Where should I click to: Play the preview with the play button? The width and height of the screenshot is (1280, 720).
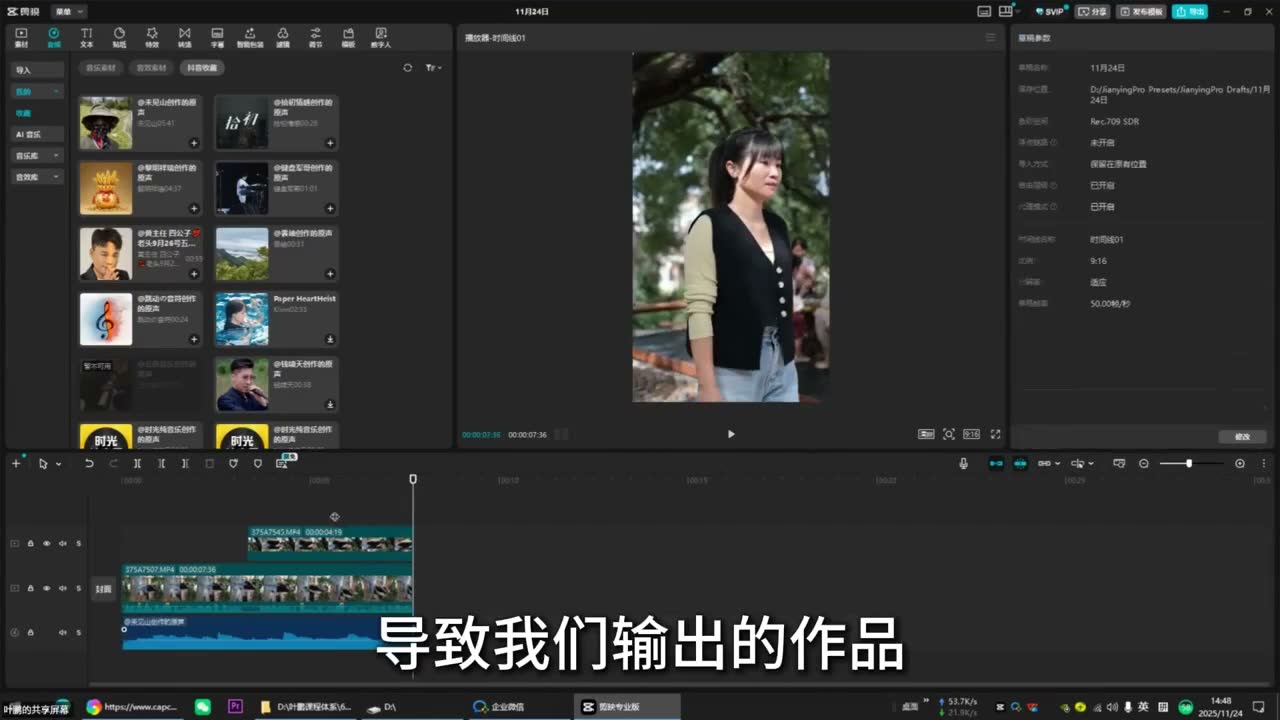click(x=731, y=434)
